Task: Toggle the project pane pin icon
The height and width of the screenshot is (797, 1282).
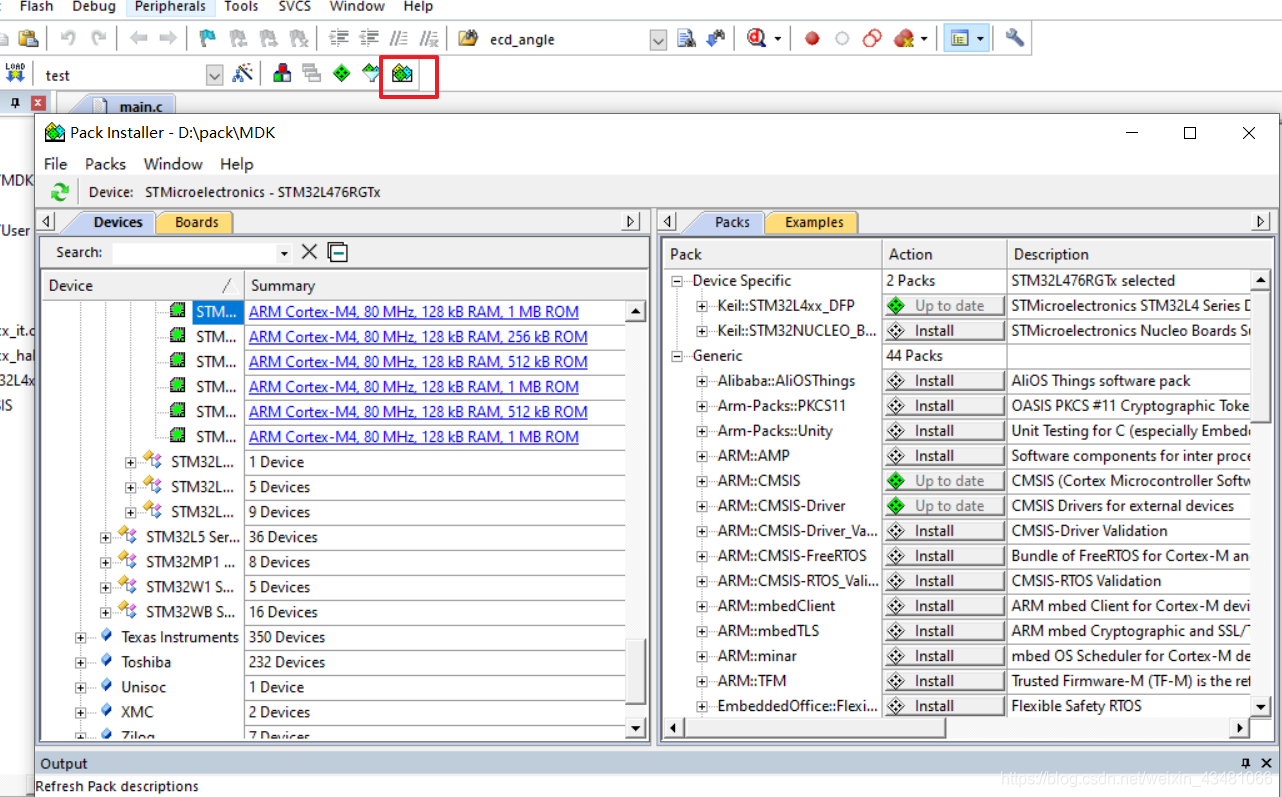Action: (x=15, y=102)
